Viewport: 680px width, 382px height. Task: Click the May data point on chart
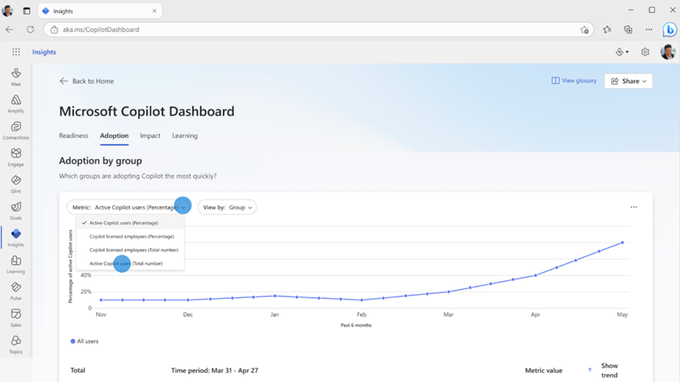(622, 243)
